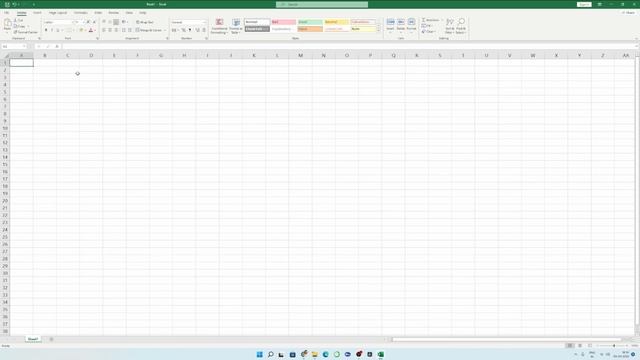Select the Good cell style
This screenshot has width=640, height=360.
310,22
